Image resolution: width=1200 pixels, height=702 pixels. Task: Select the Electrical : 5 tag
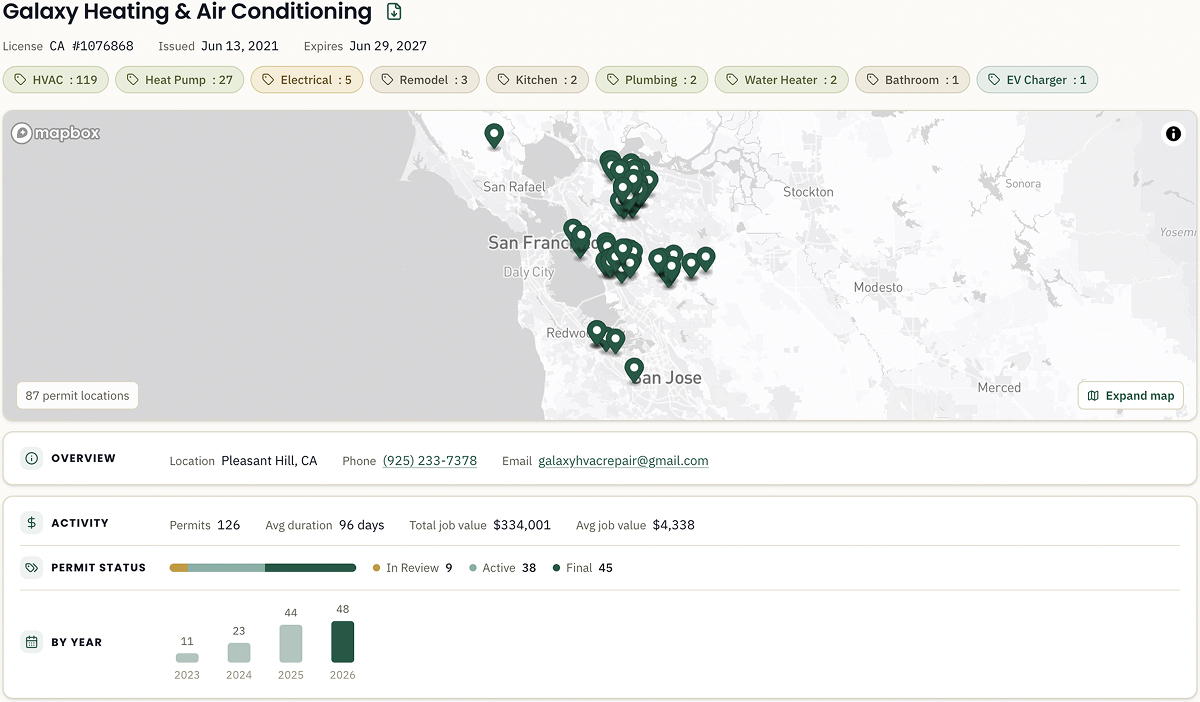306,80
